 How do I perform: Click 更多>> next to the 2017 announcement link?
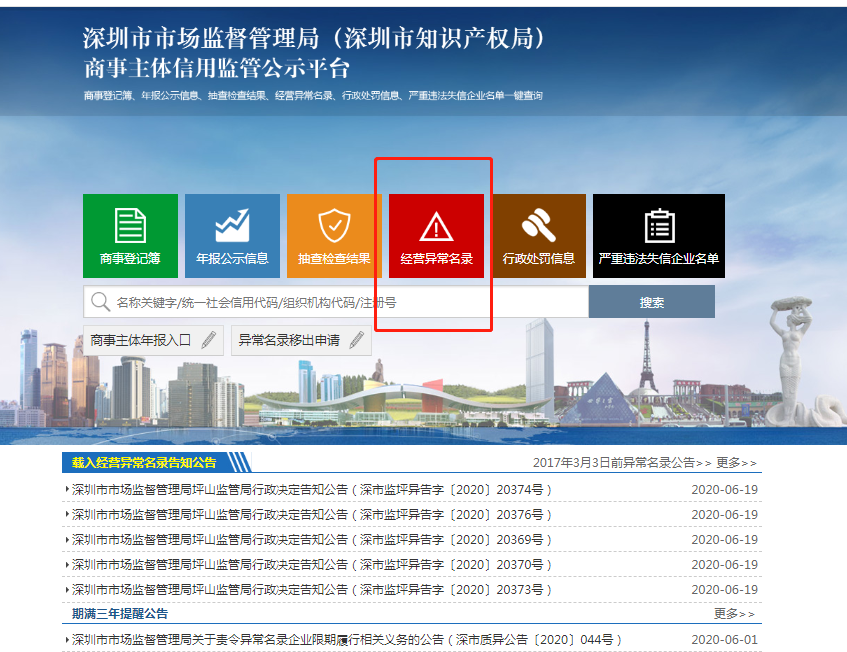[x=736, y=463]
